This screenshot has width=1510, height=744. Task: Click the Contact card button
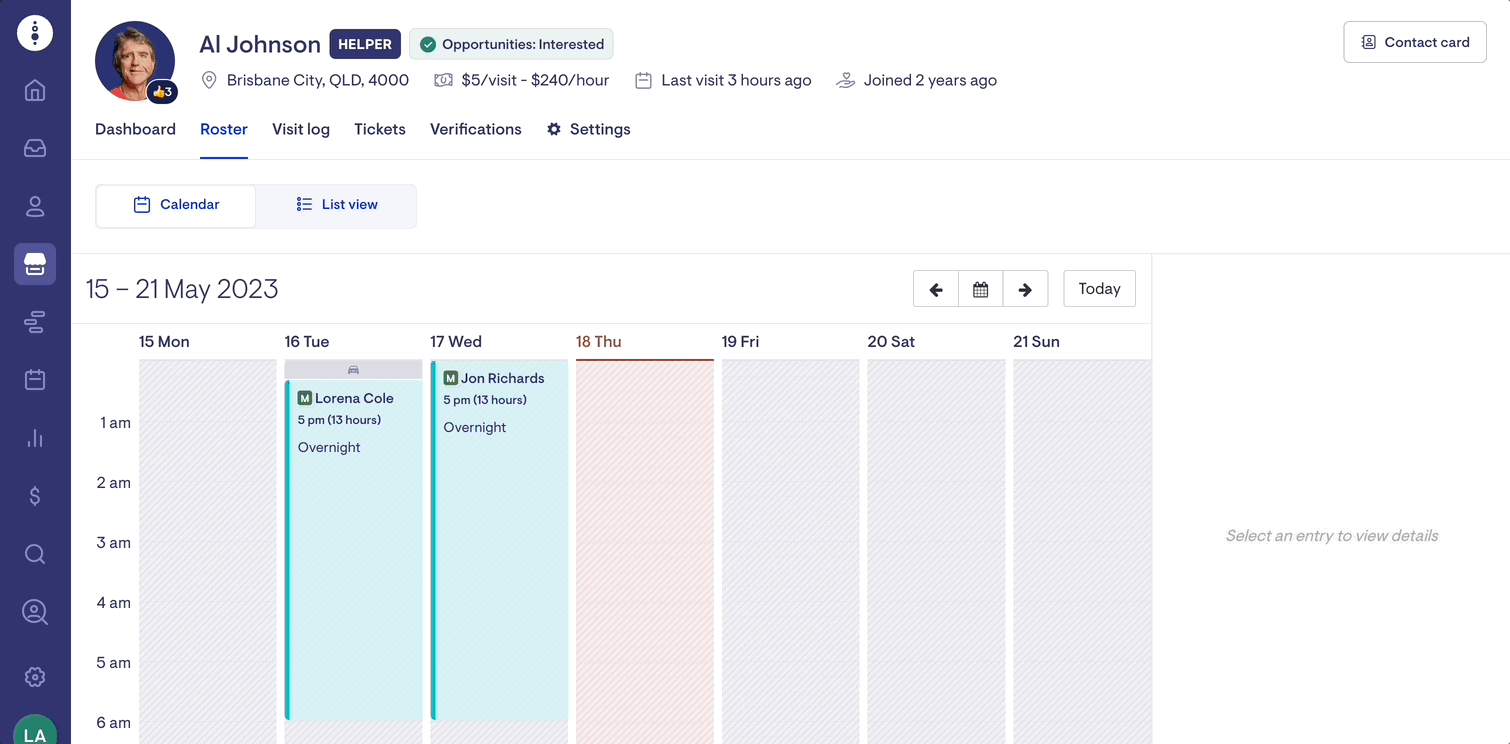coord(1414,42)
